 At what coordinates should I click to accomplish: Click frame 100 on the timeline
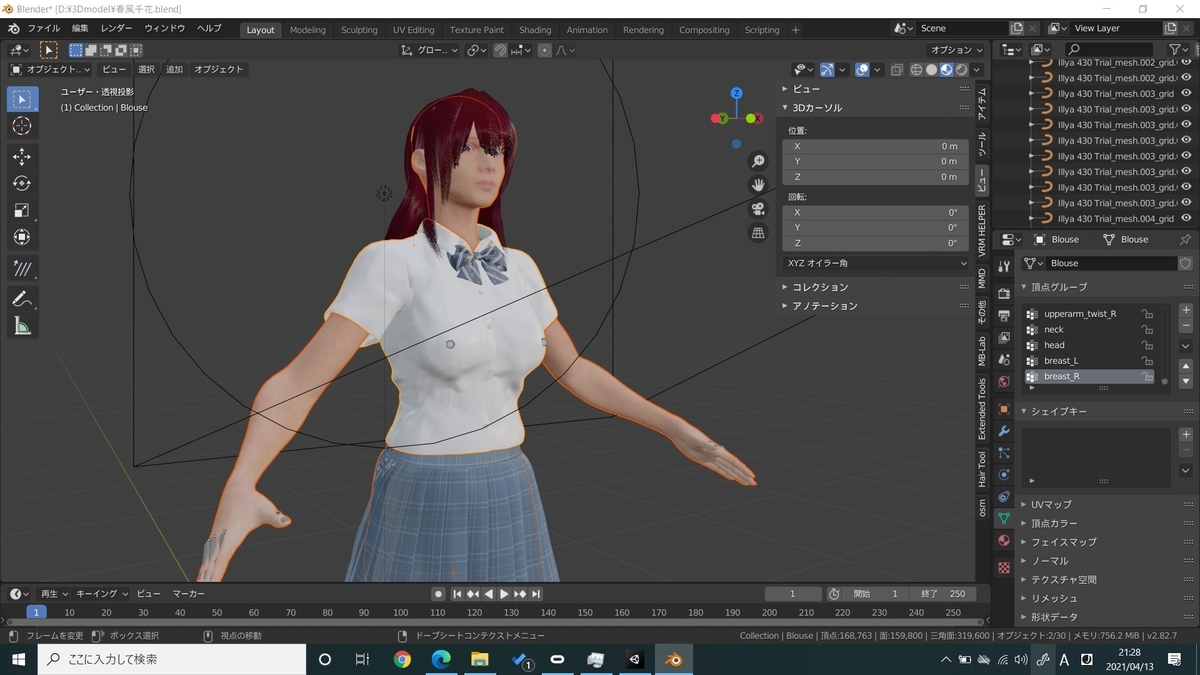[400, 612]
